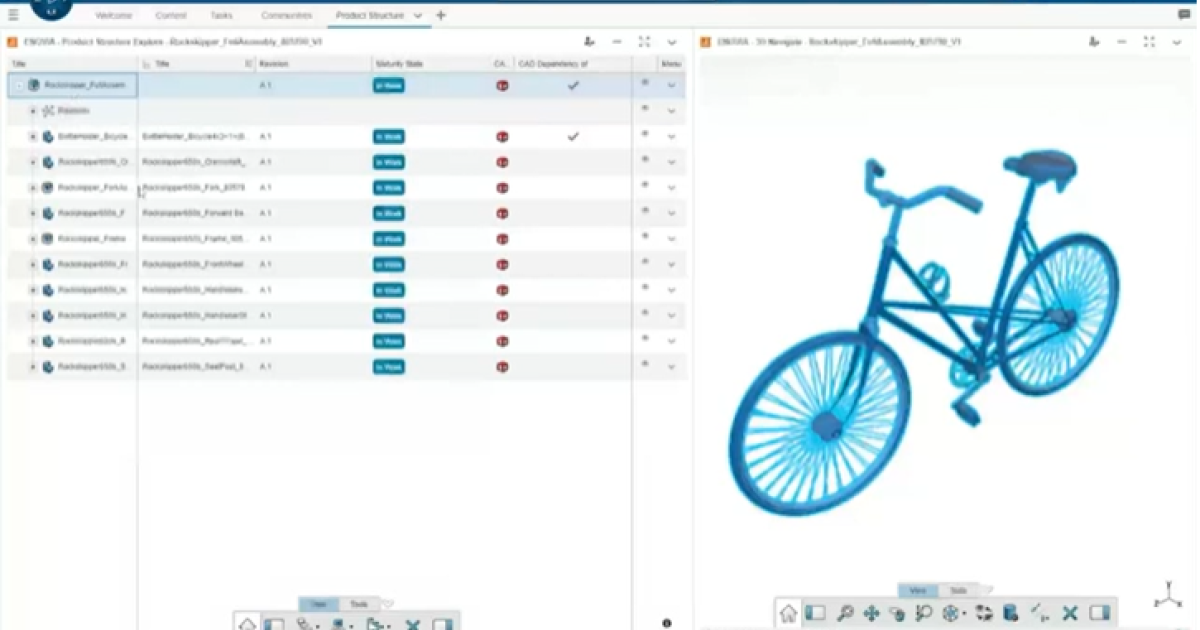
Task: Toggle eye visibility for second tree row
Action: point(645,109)
